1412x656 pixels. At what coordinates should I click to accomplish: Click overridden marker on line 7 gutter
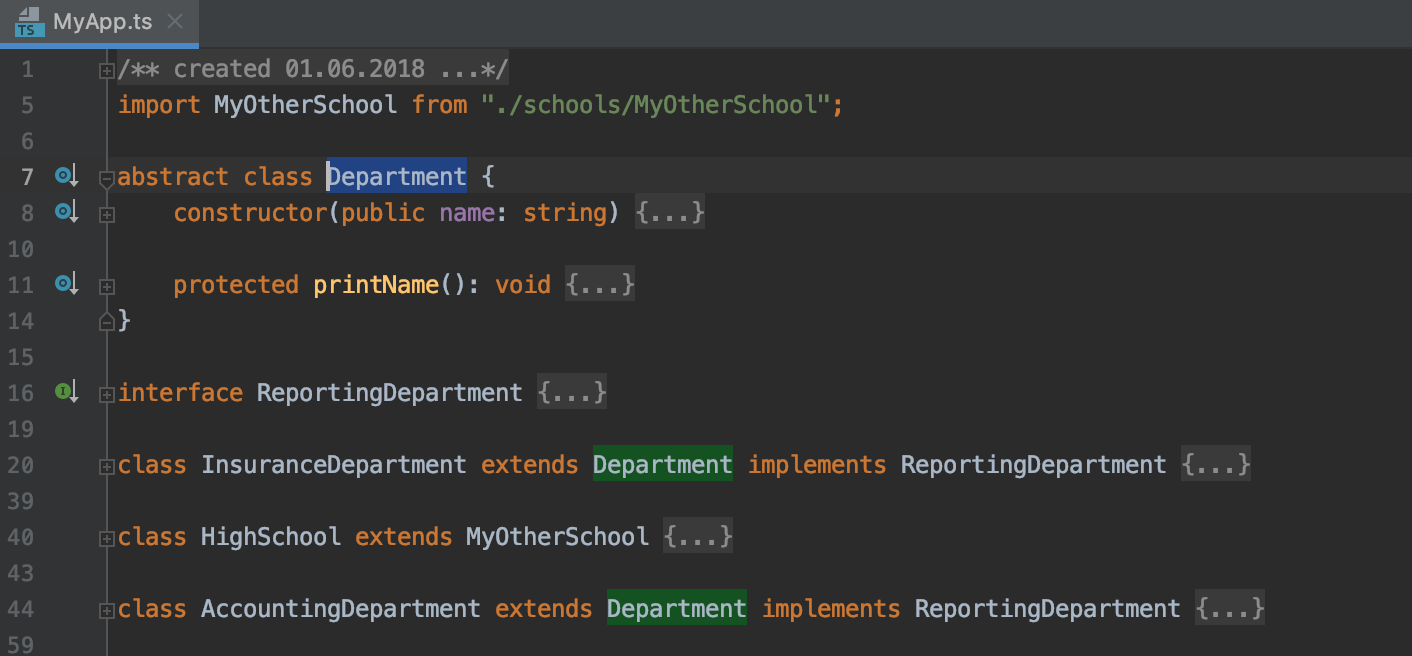(67, 177)
